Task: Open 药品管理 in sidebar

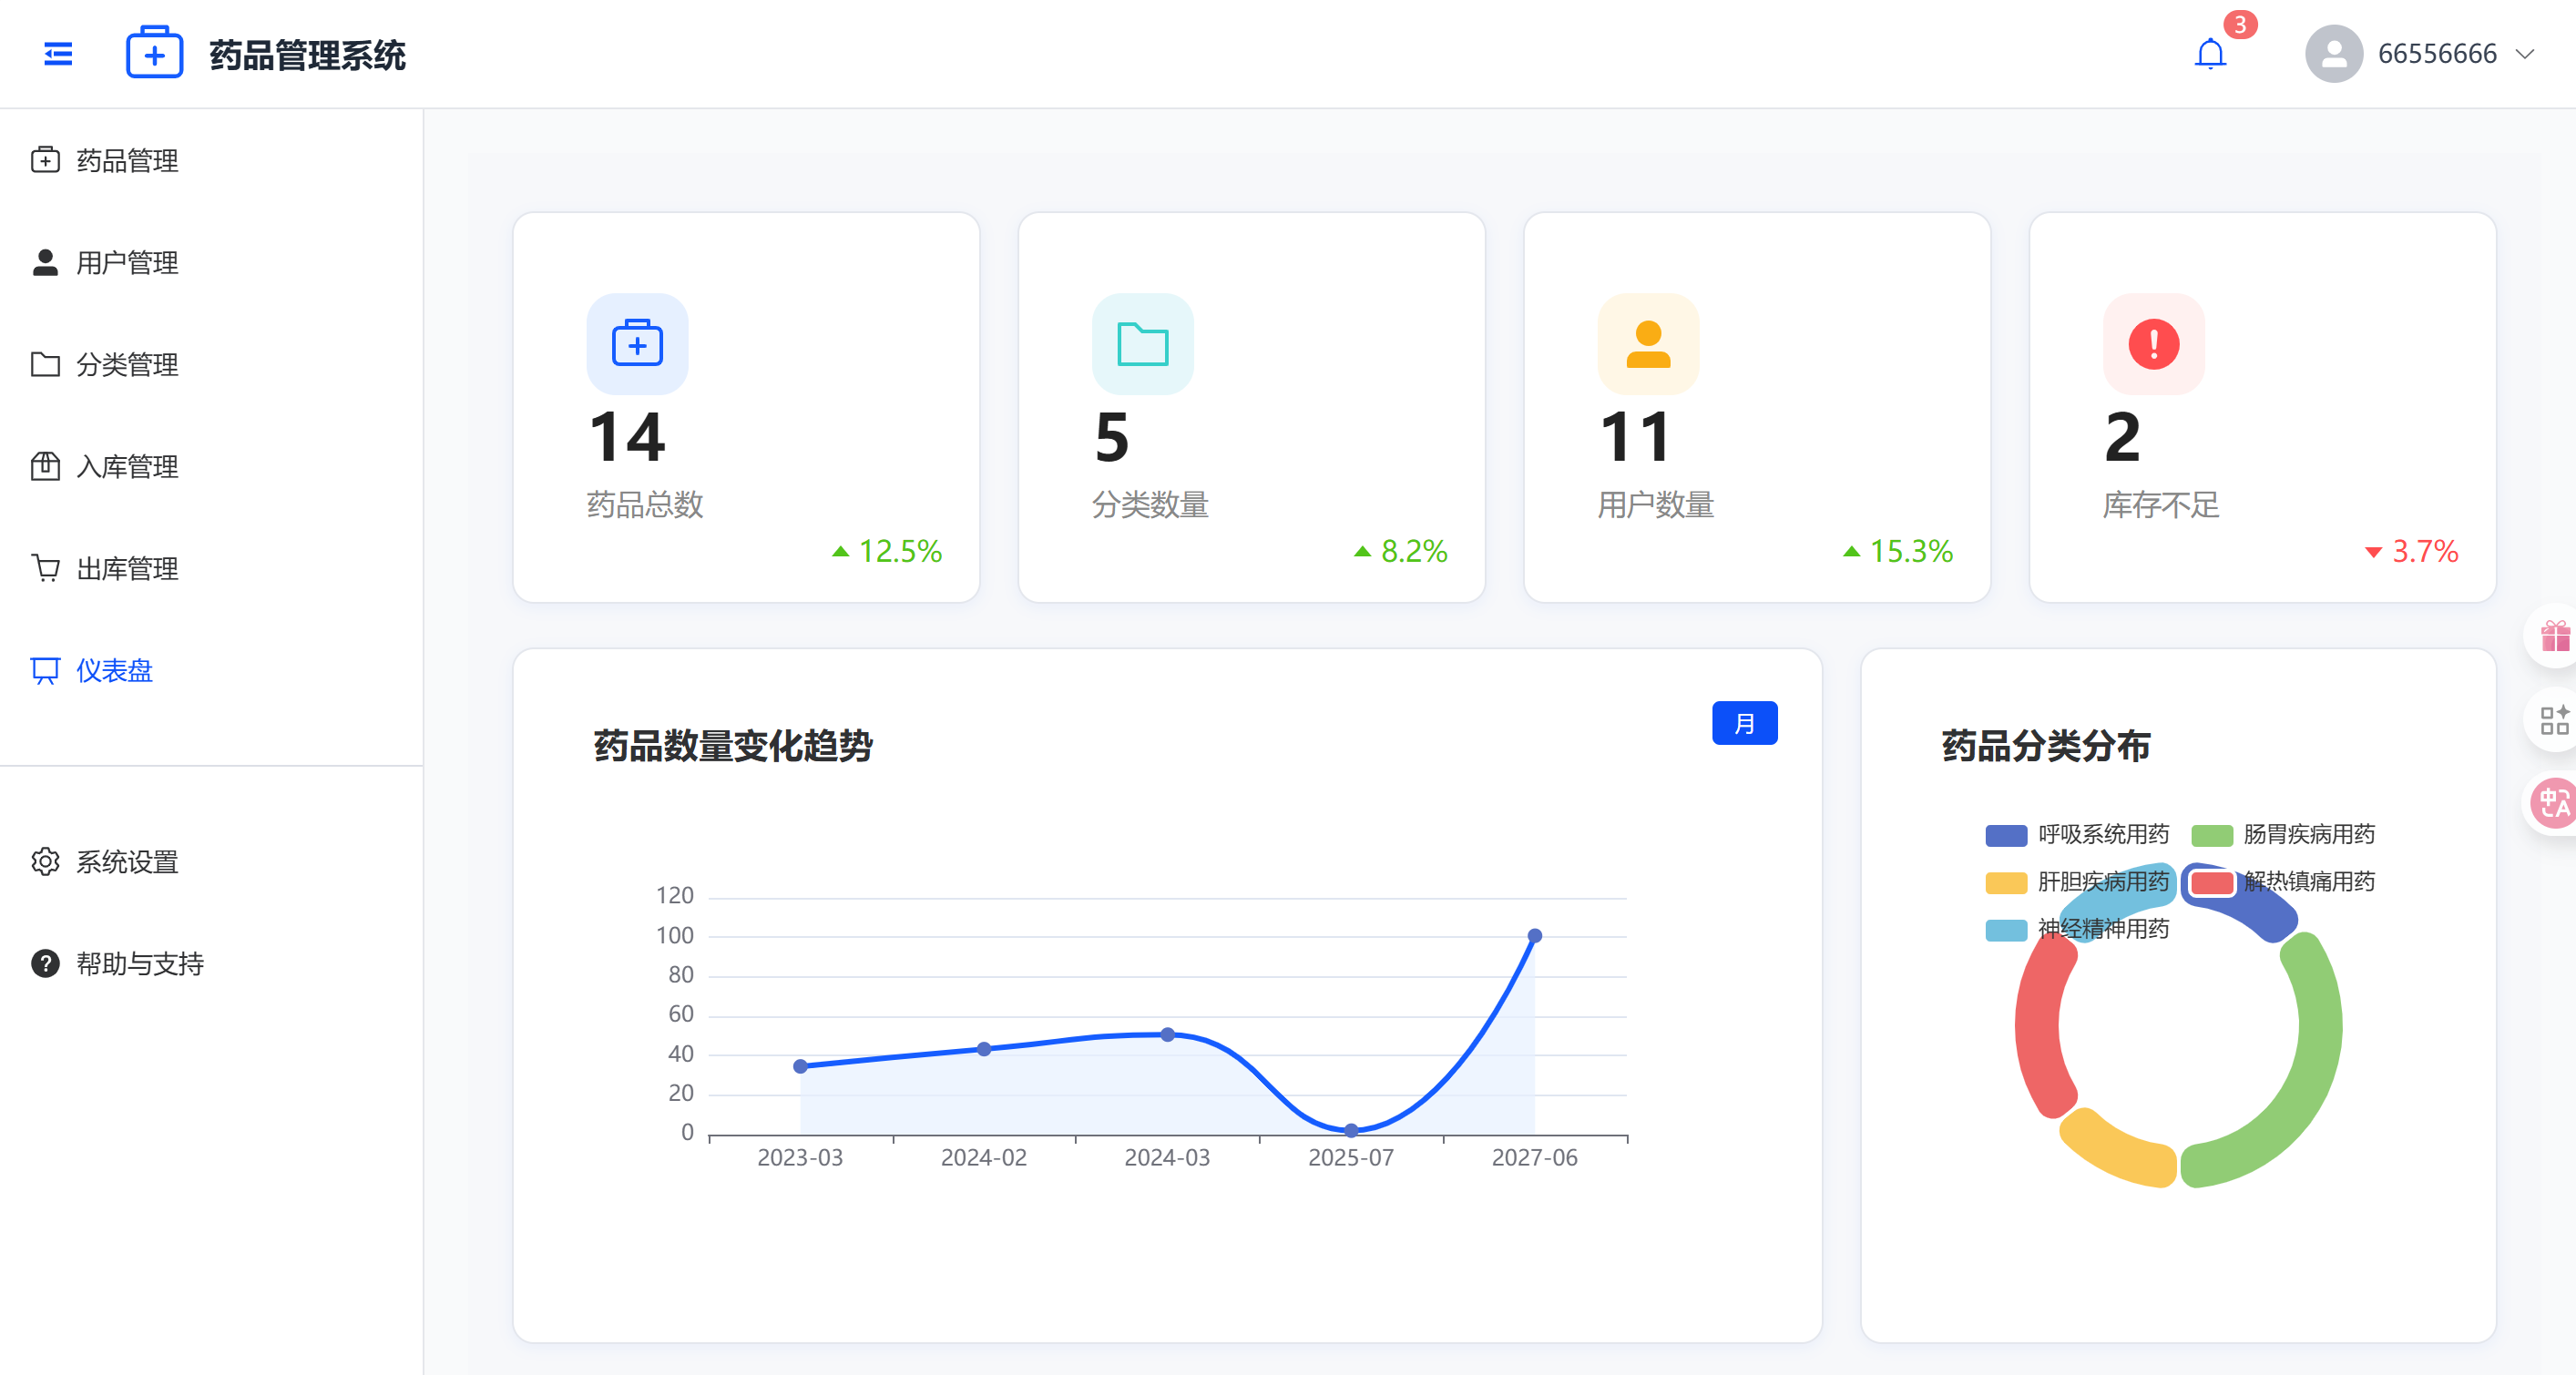Action: [127, 160]
